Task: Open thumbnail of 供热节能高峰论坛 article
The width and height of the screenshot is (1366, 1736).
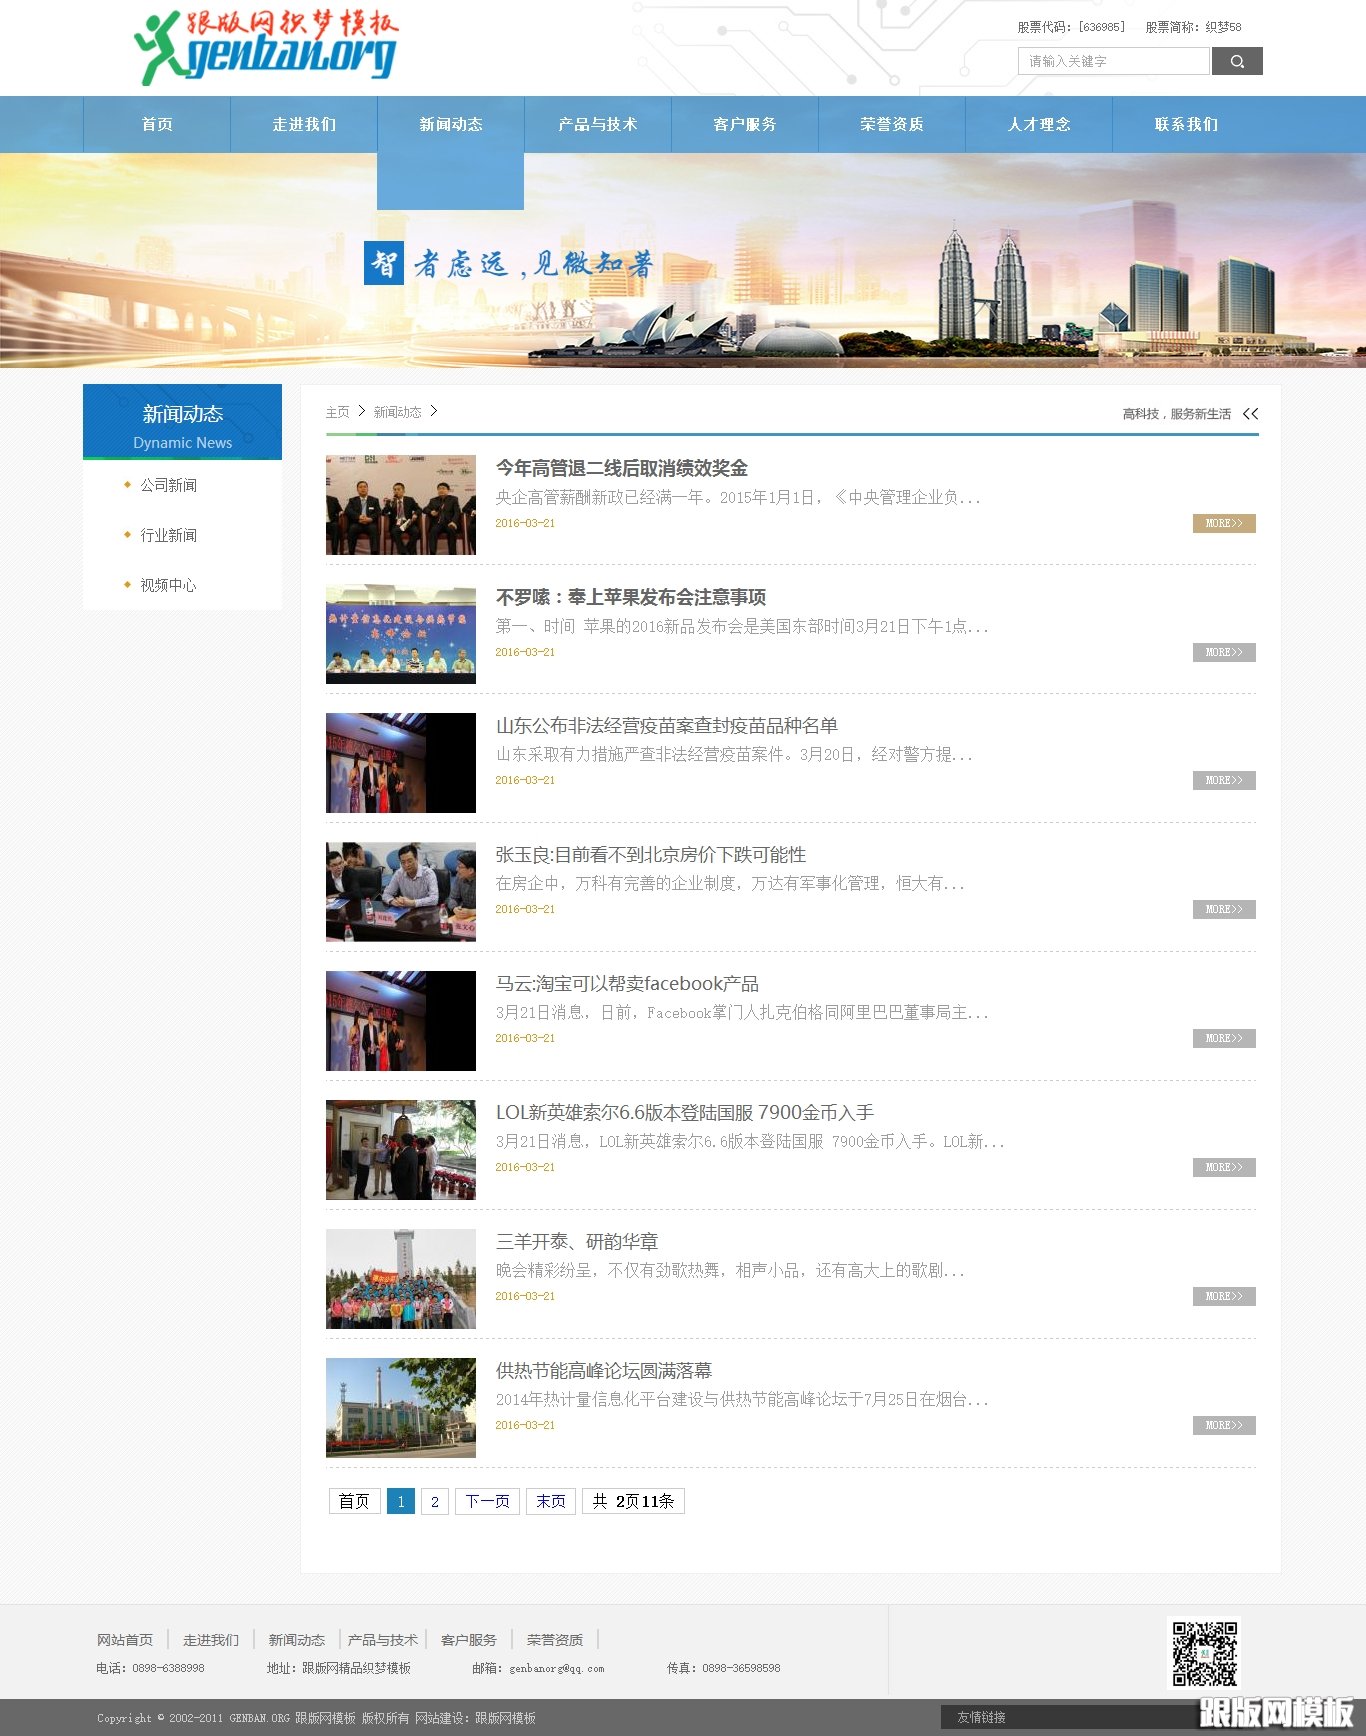Action: 401,1408
